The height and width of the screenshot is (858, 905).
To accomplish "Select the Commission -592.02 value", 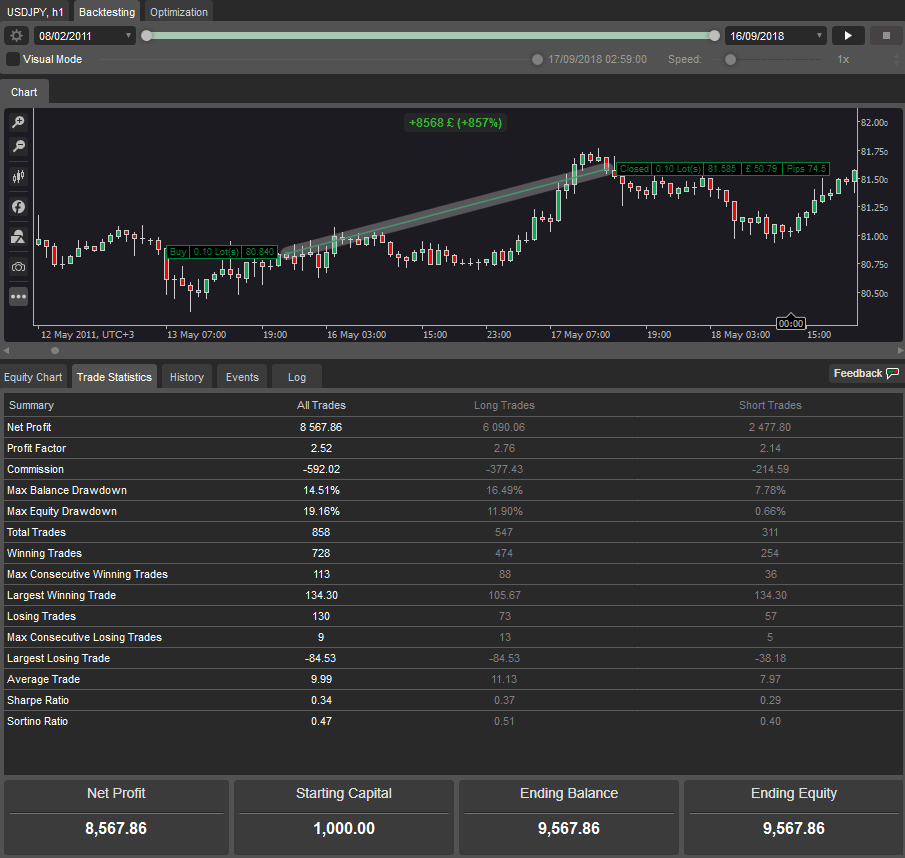I will coord(321,469).
